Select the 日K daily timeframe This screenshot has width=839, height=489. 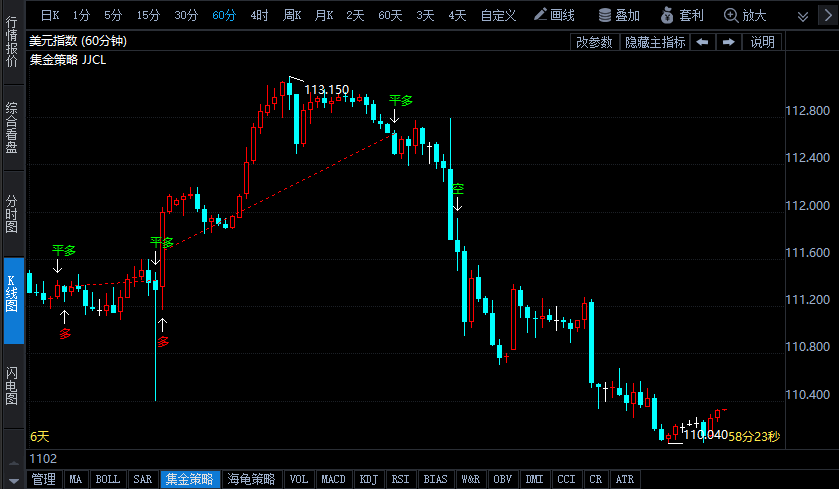coord(50,16)
